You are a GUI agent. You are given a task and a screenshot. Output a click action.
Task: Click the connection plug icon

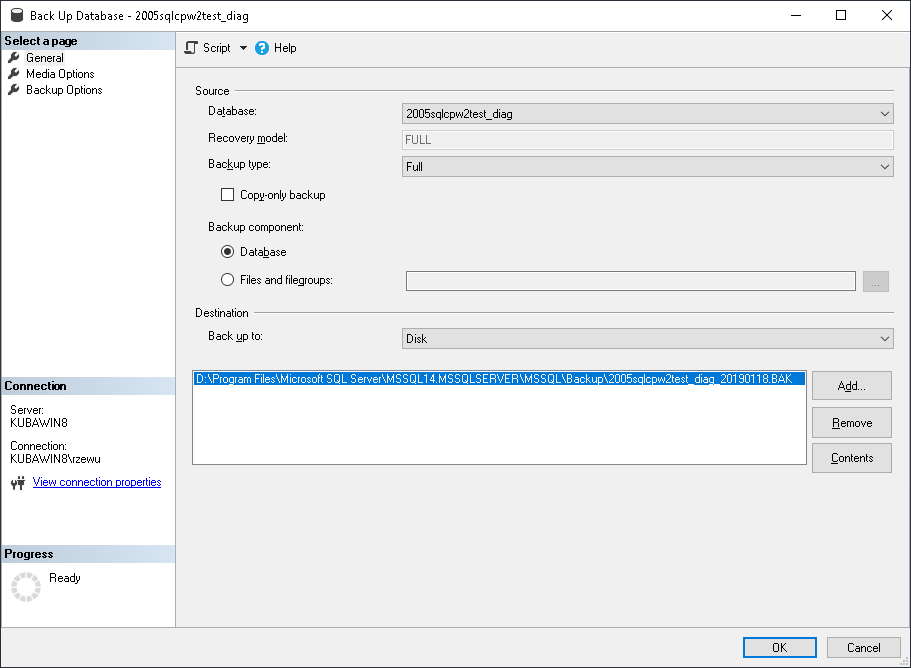(x=18, y=483)
